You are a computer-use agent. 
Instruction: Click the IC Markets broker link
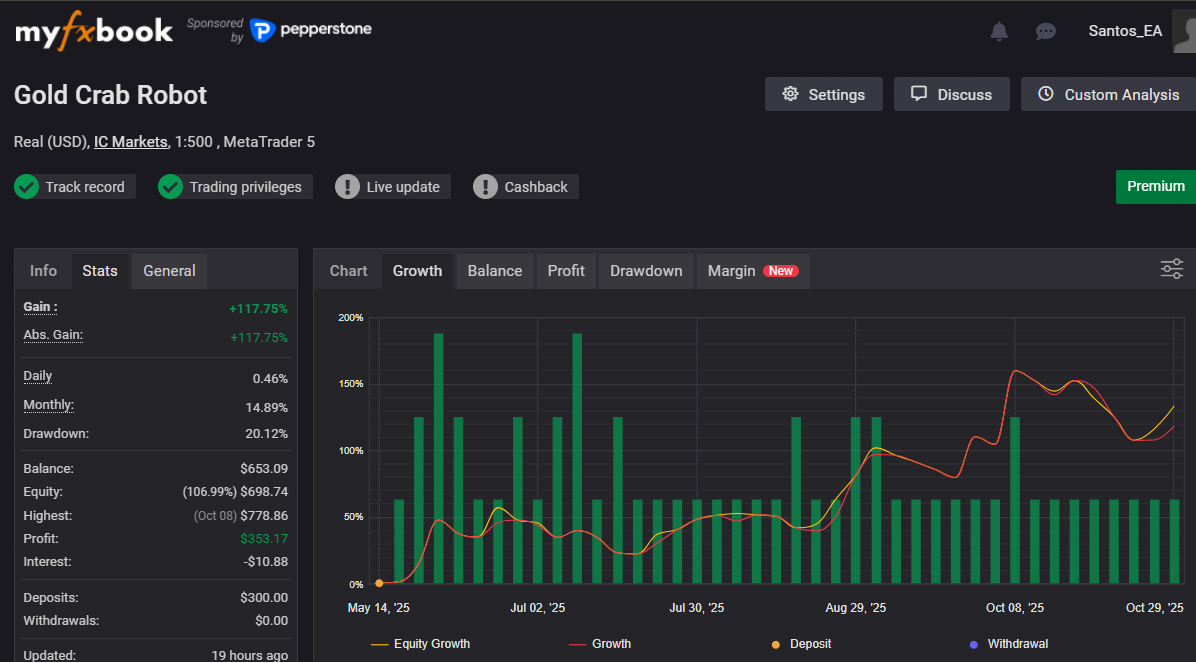[130, 142]
